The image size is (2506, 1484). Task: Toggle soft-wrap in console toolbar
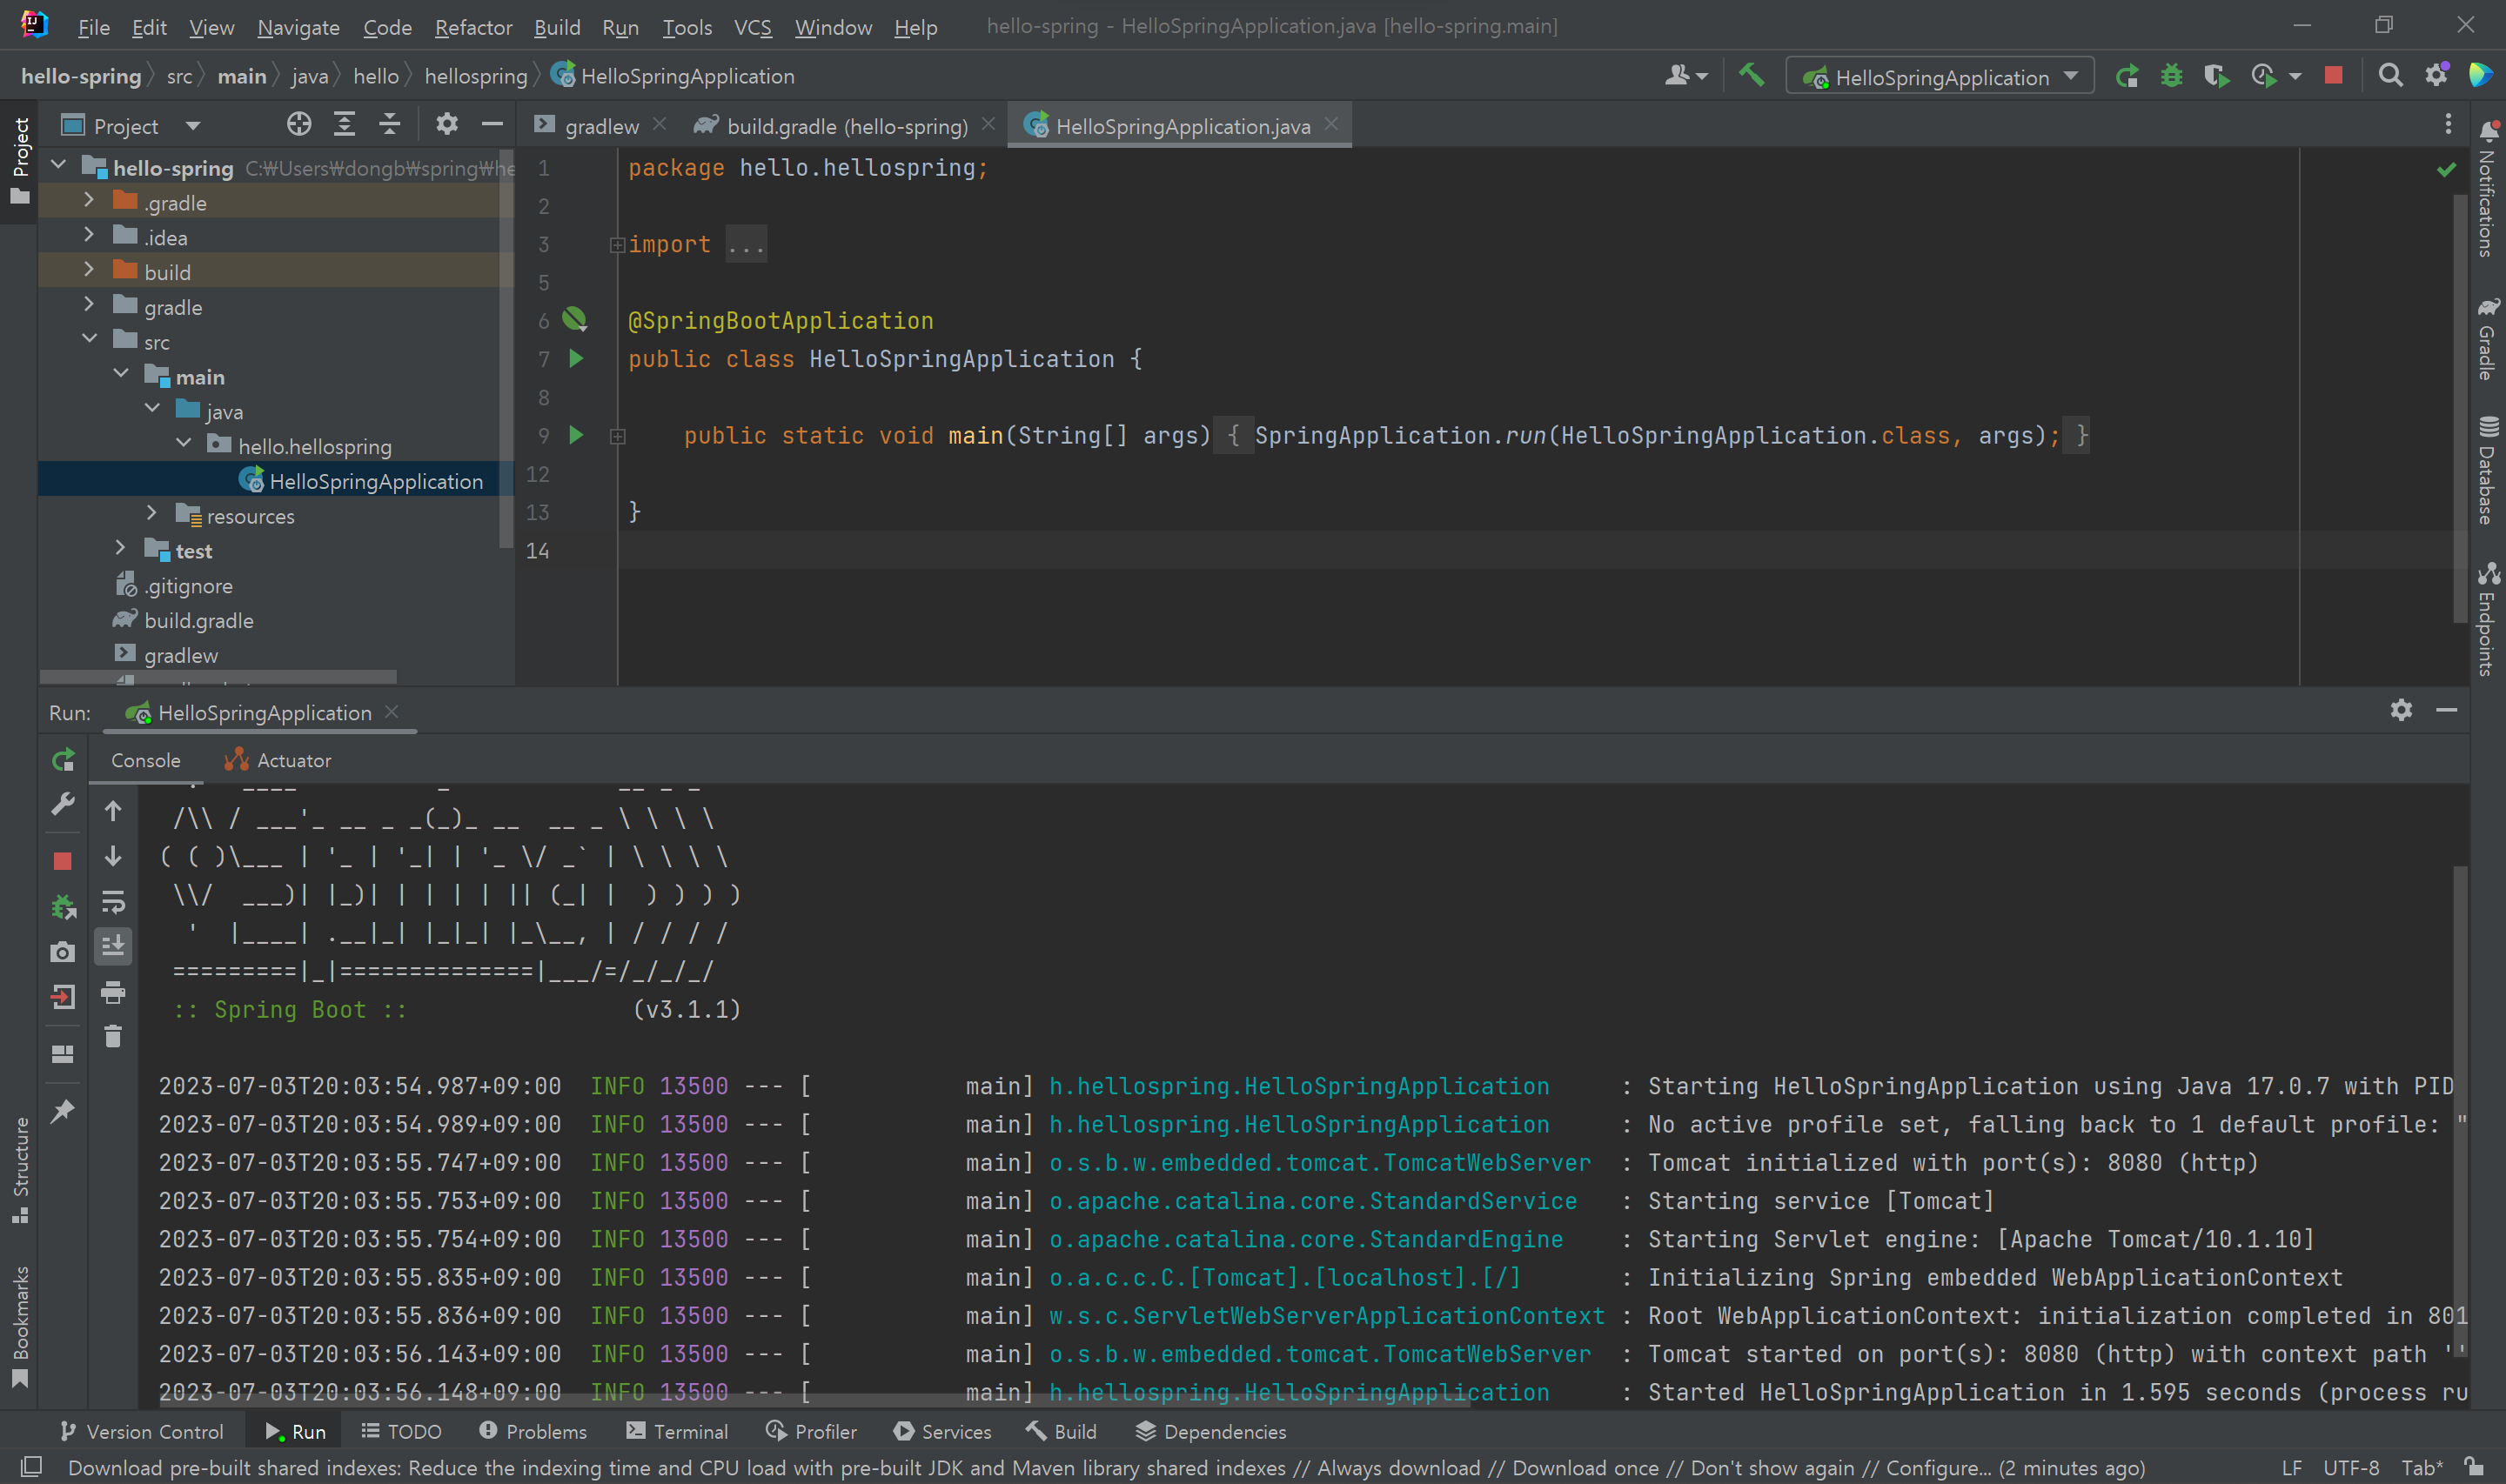coord(113,903)
